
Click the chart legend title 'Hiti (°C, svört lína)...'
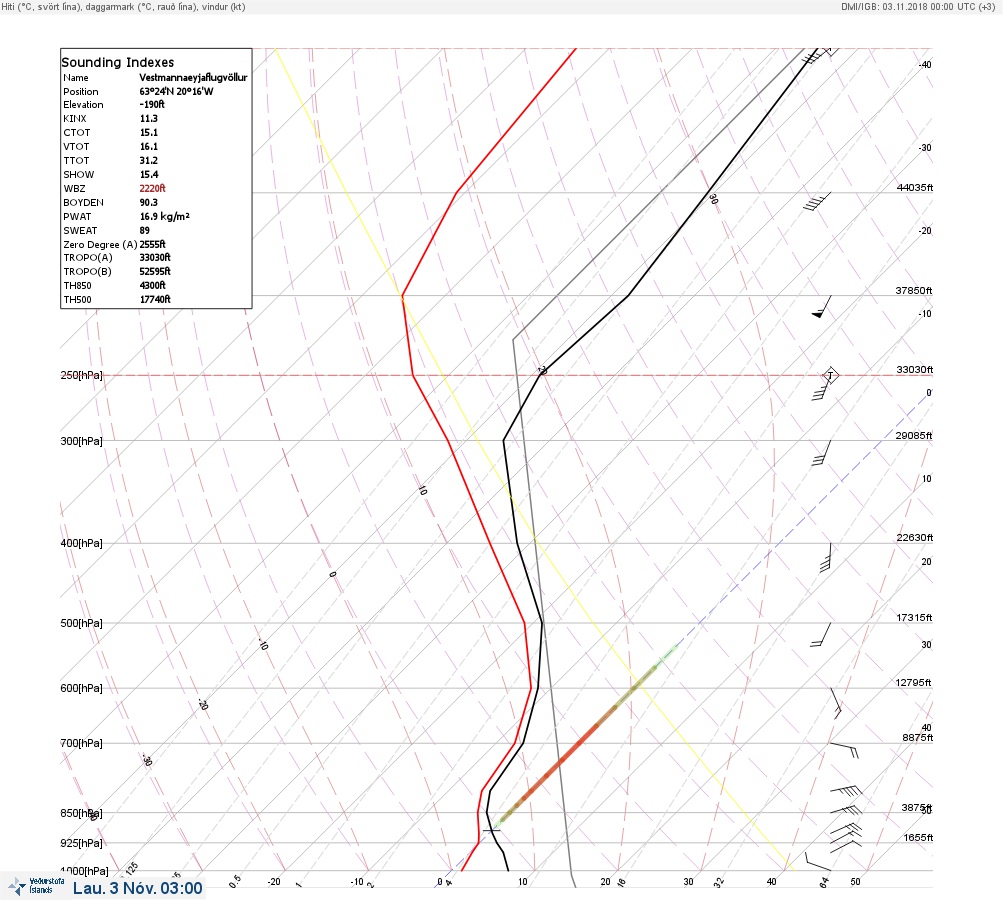coord(123,6)
